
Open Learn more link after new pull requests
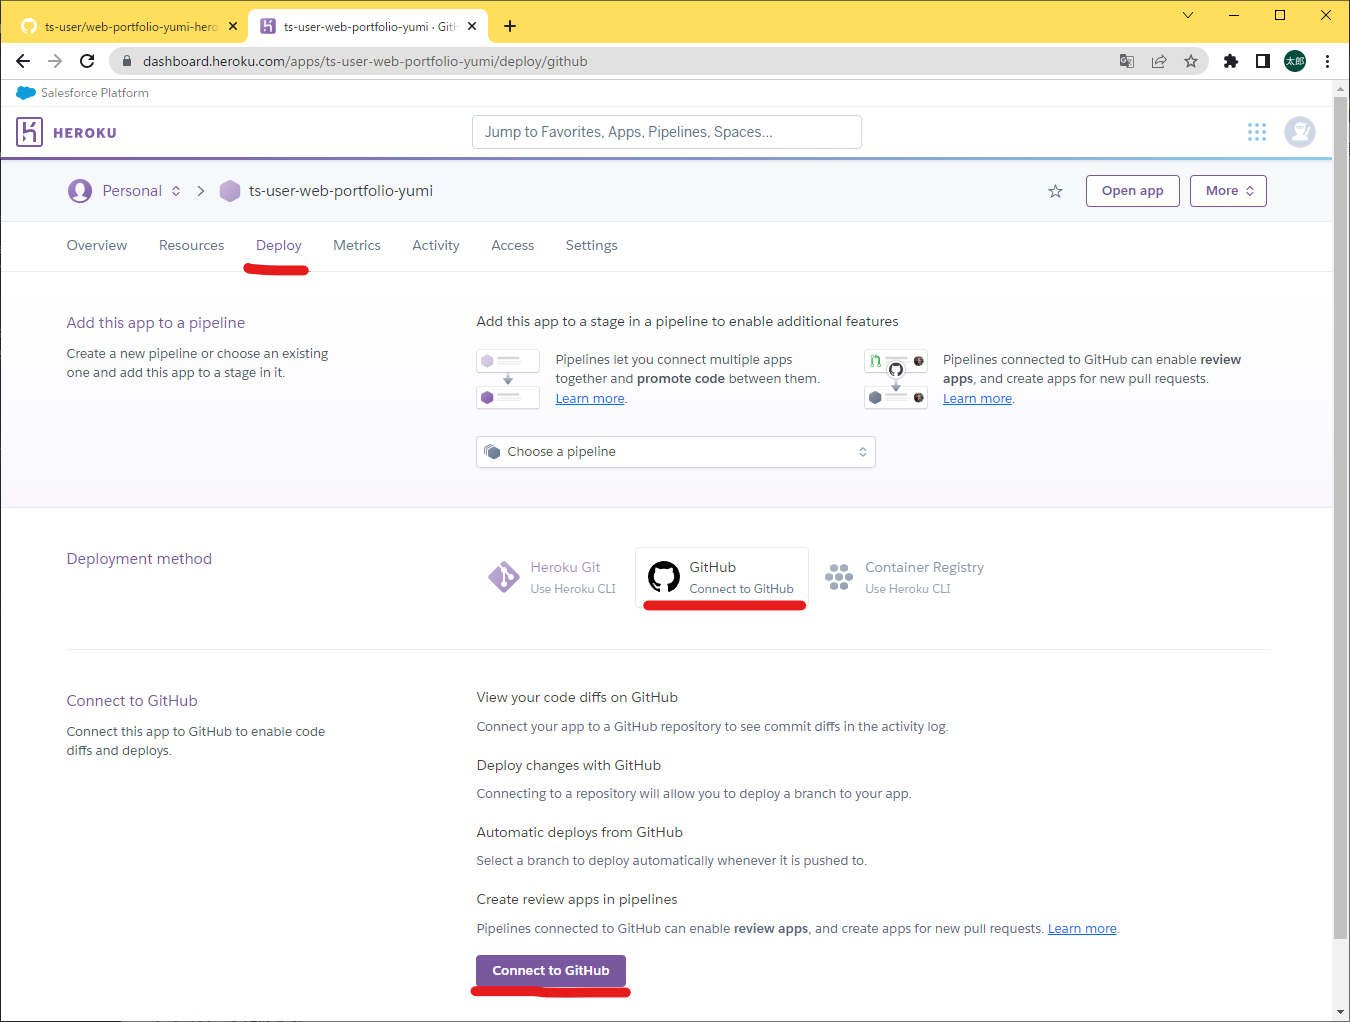(1082, 929)
